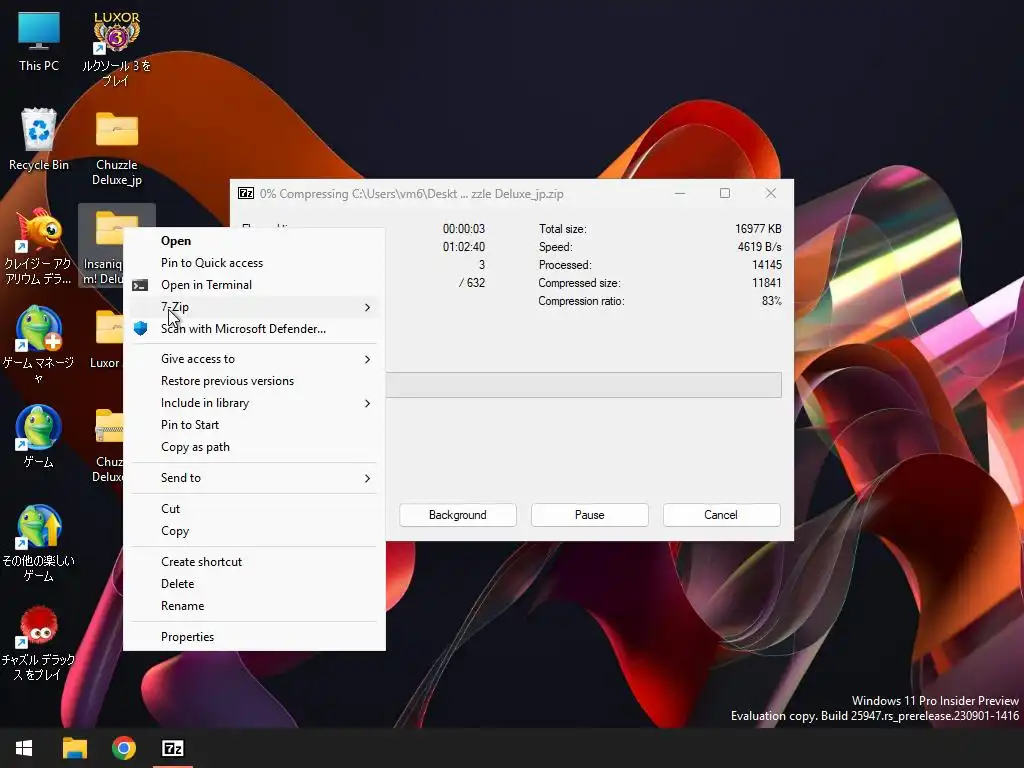Image resolution: width=1024 pixels, height=768 pixels.
Task: Choose Open in the context menu
Action: click(x=254, y=241)
